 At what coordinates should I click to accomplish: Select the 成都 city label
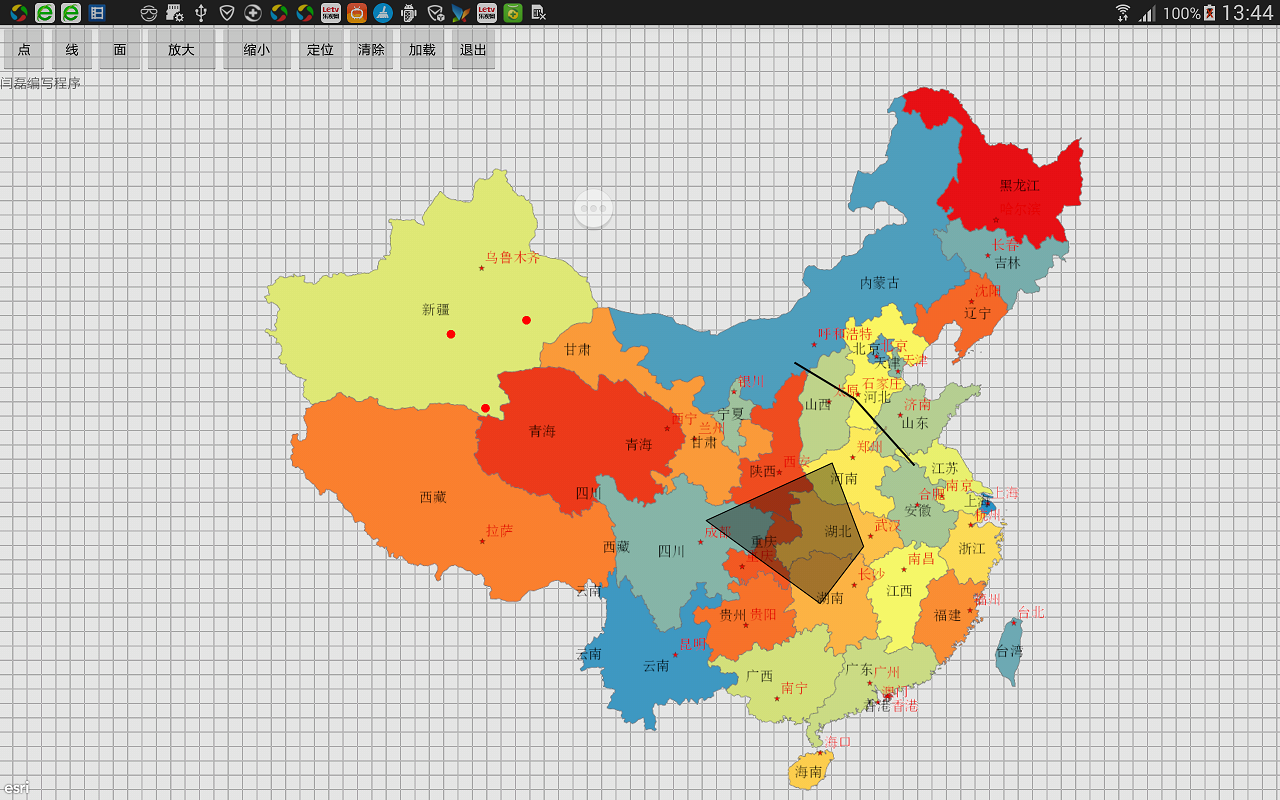point(718,532)
